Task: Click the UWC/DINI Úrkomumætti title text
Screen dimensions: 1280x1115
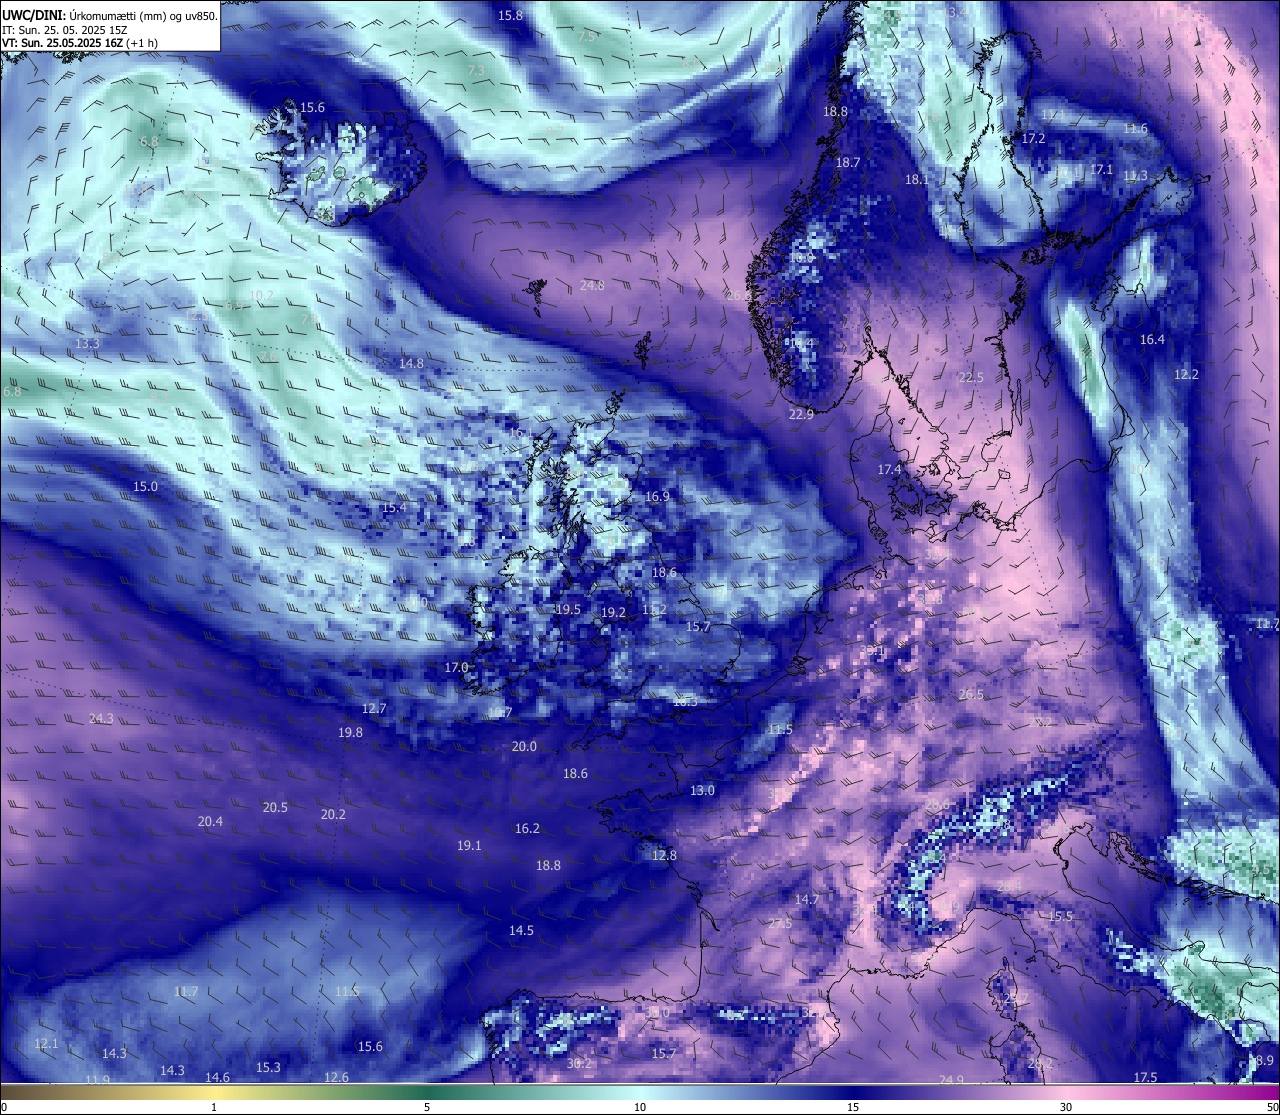Action: click(109, 16)
